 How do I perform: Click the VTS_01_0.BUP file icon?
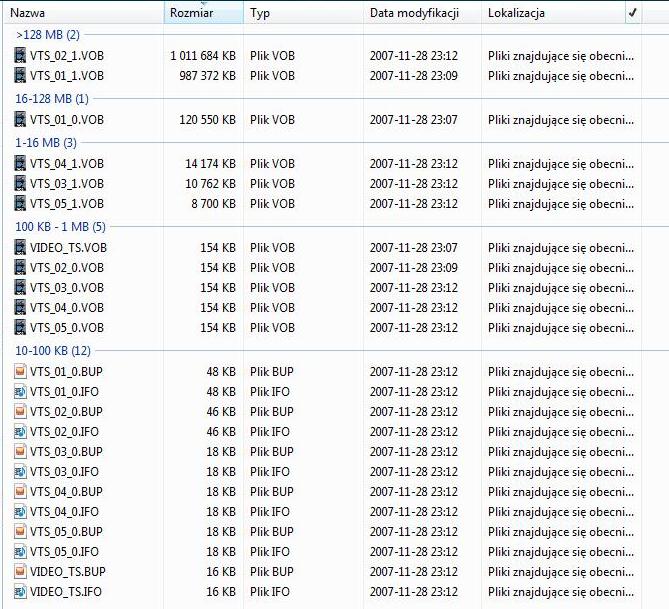20,372
